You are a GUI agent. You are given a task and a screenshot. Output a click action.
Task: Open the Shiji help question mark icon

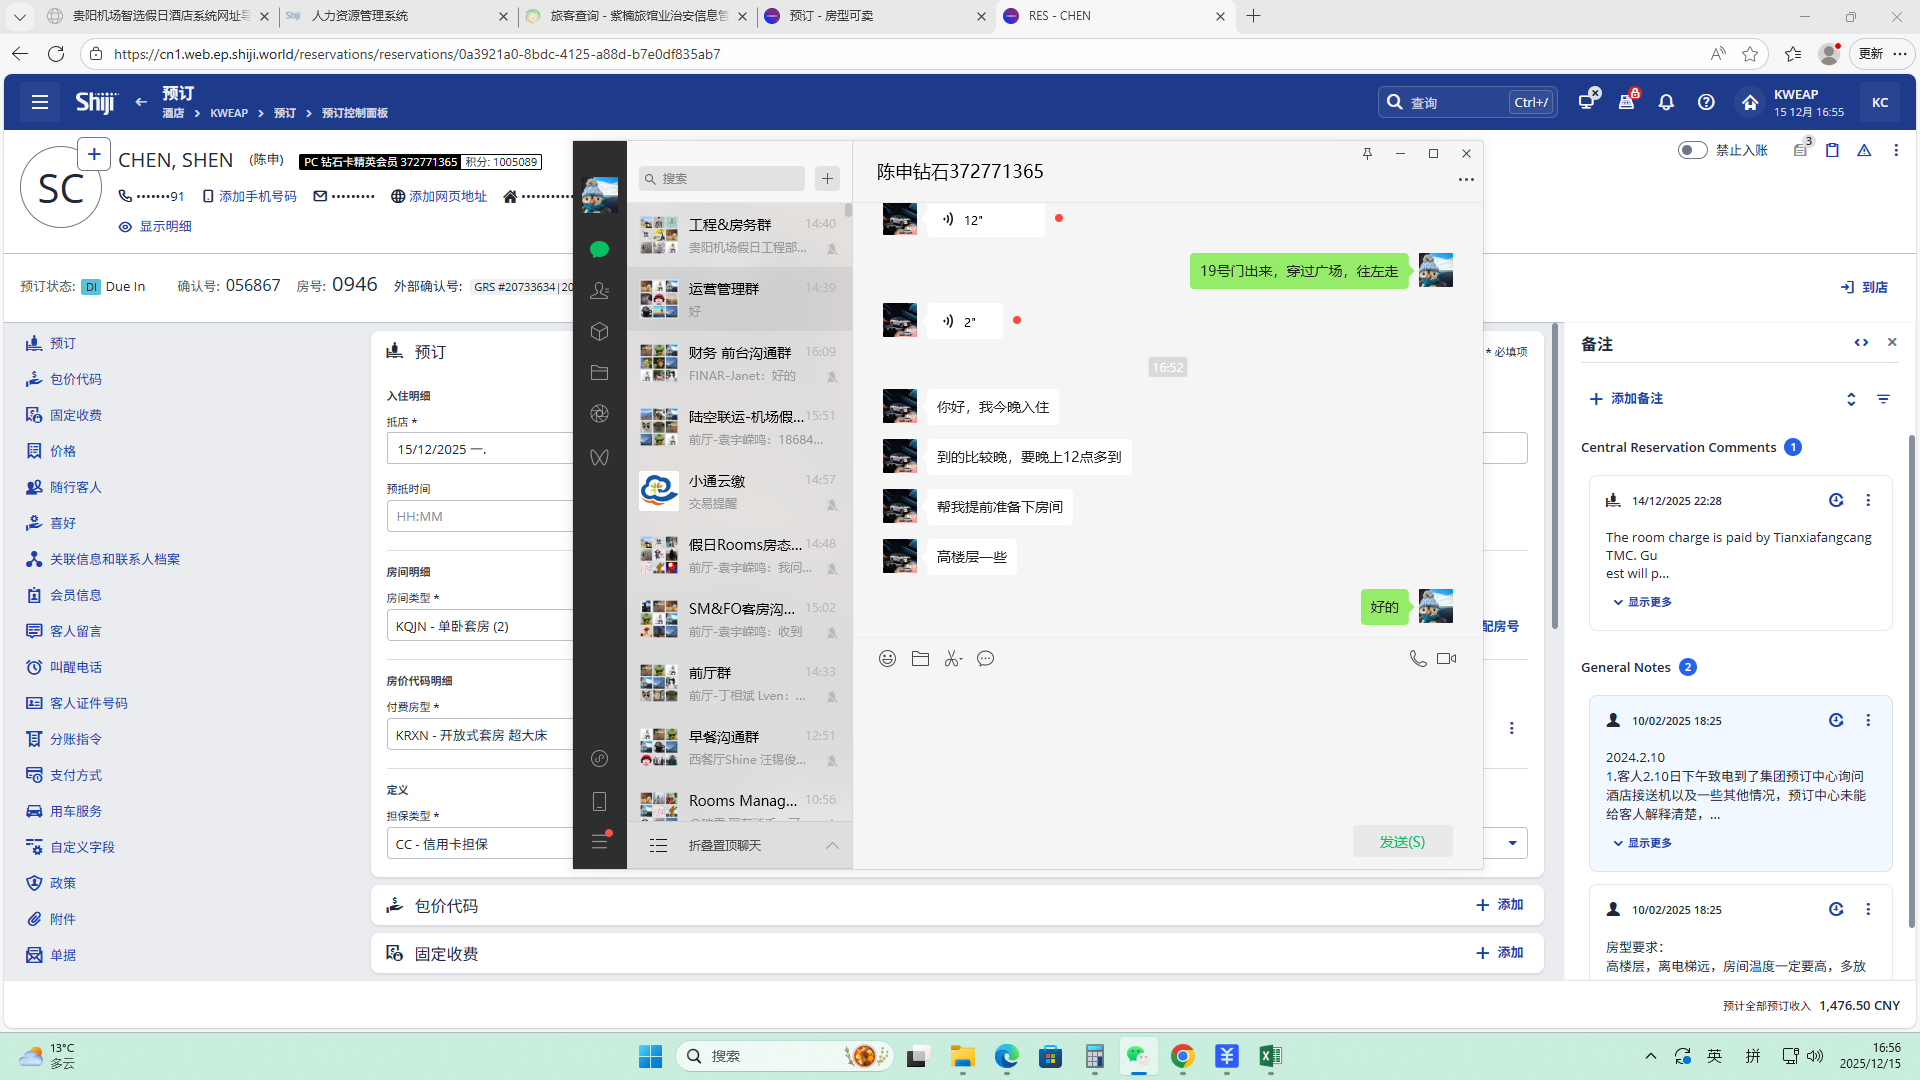(1706, 102)
